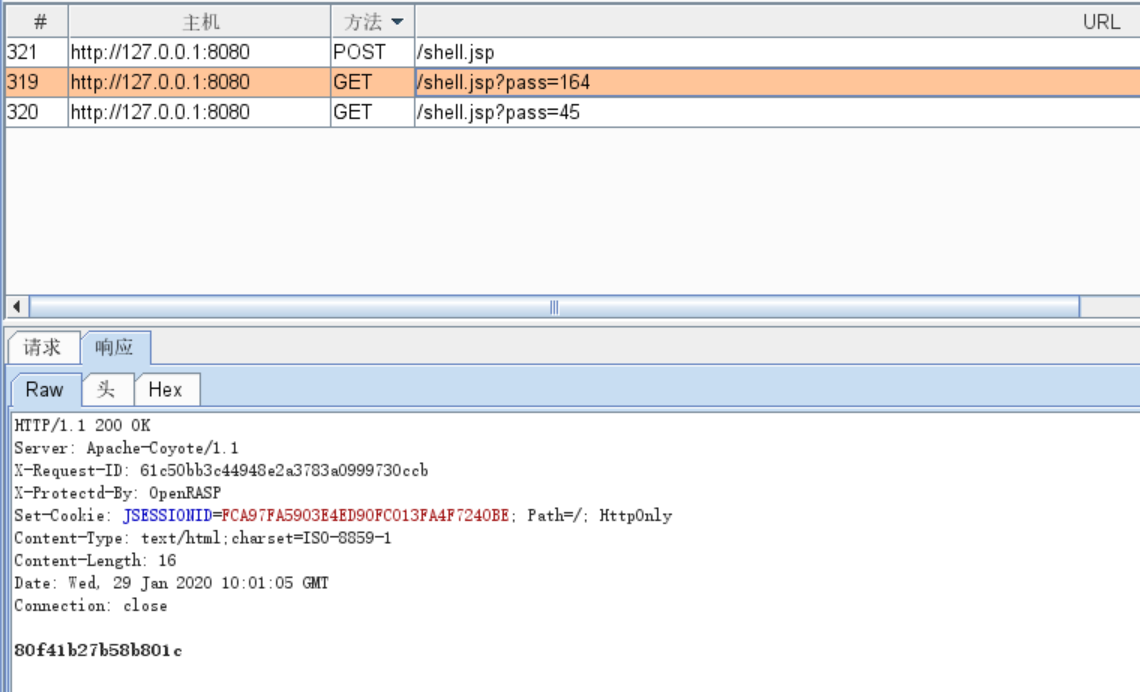Sort by the URL column header
The image size is (1140, 692).
click(777, 22)
